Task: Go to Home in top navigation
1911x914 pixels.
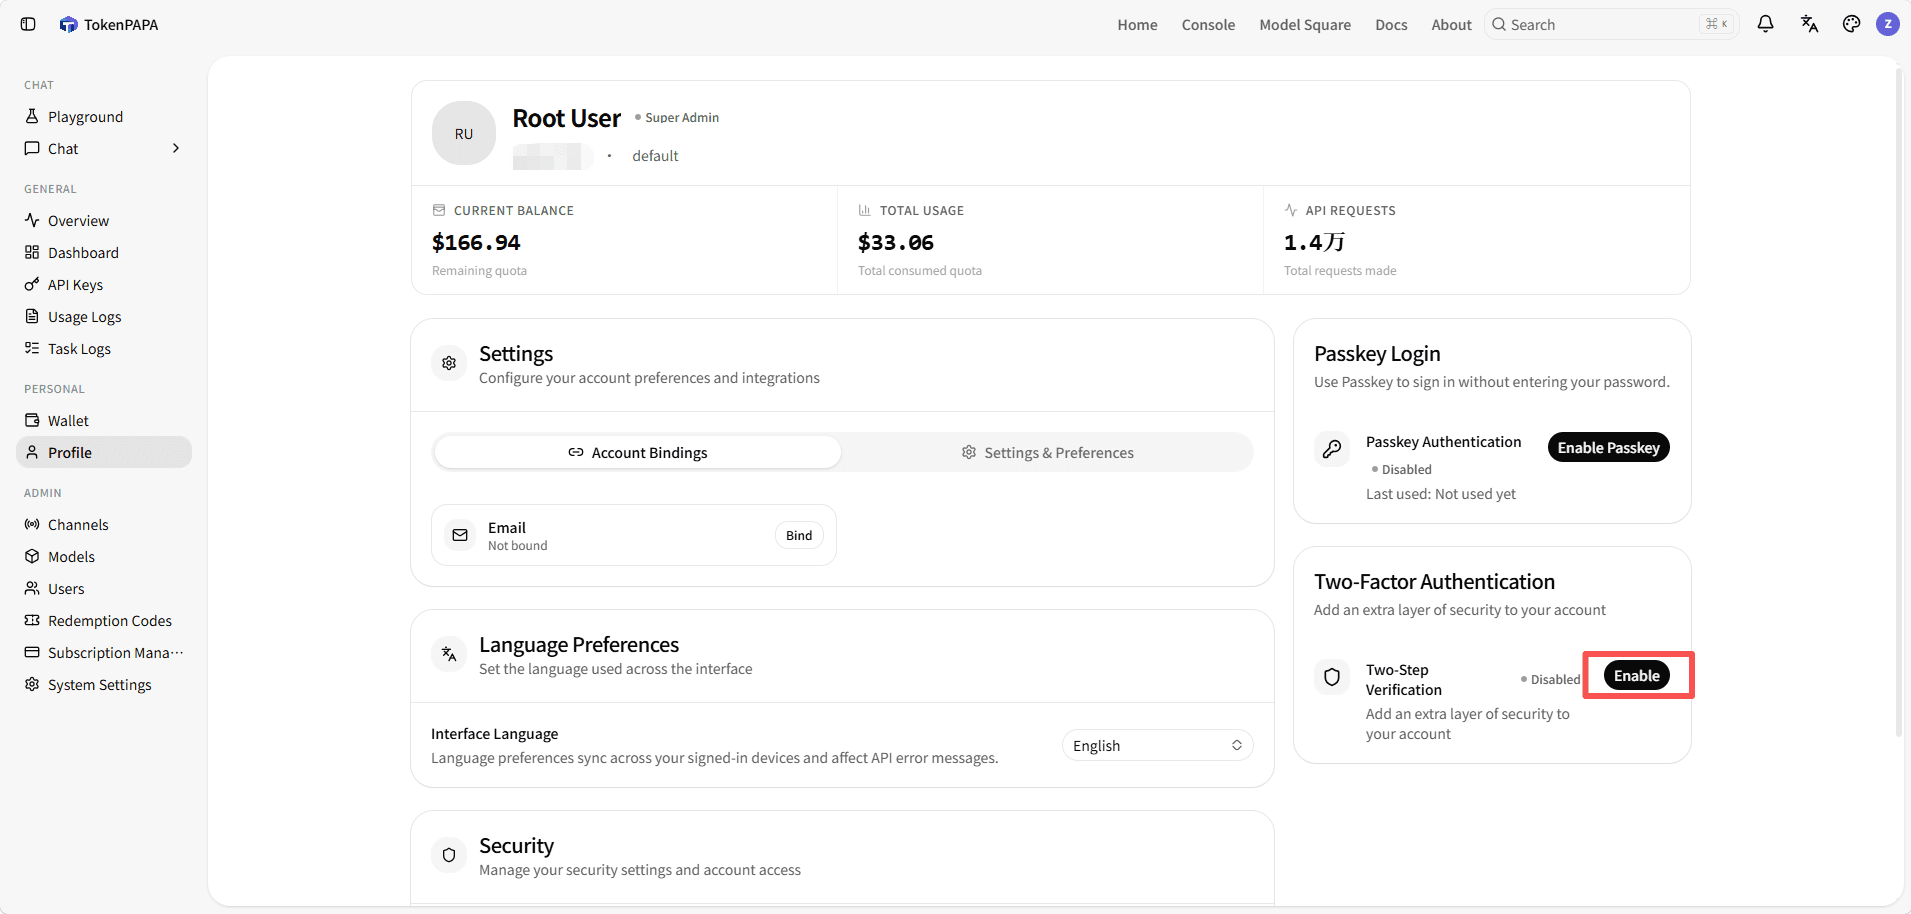Action: (x=1137, y=24)
